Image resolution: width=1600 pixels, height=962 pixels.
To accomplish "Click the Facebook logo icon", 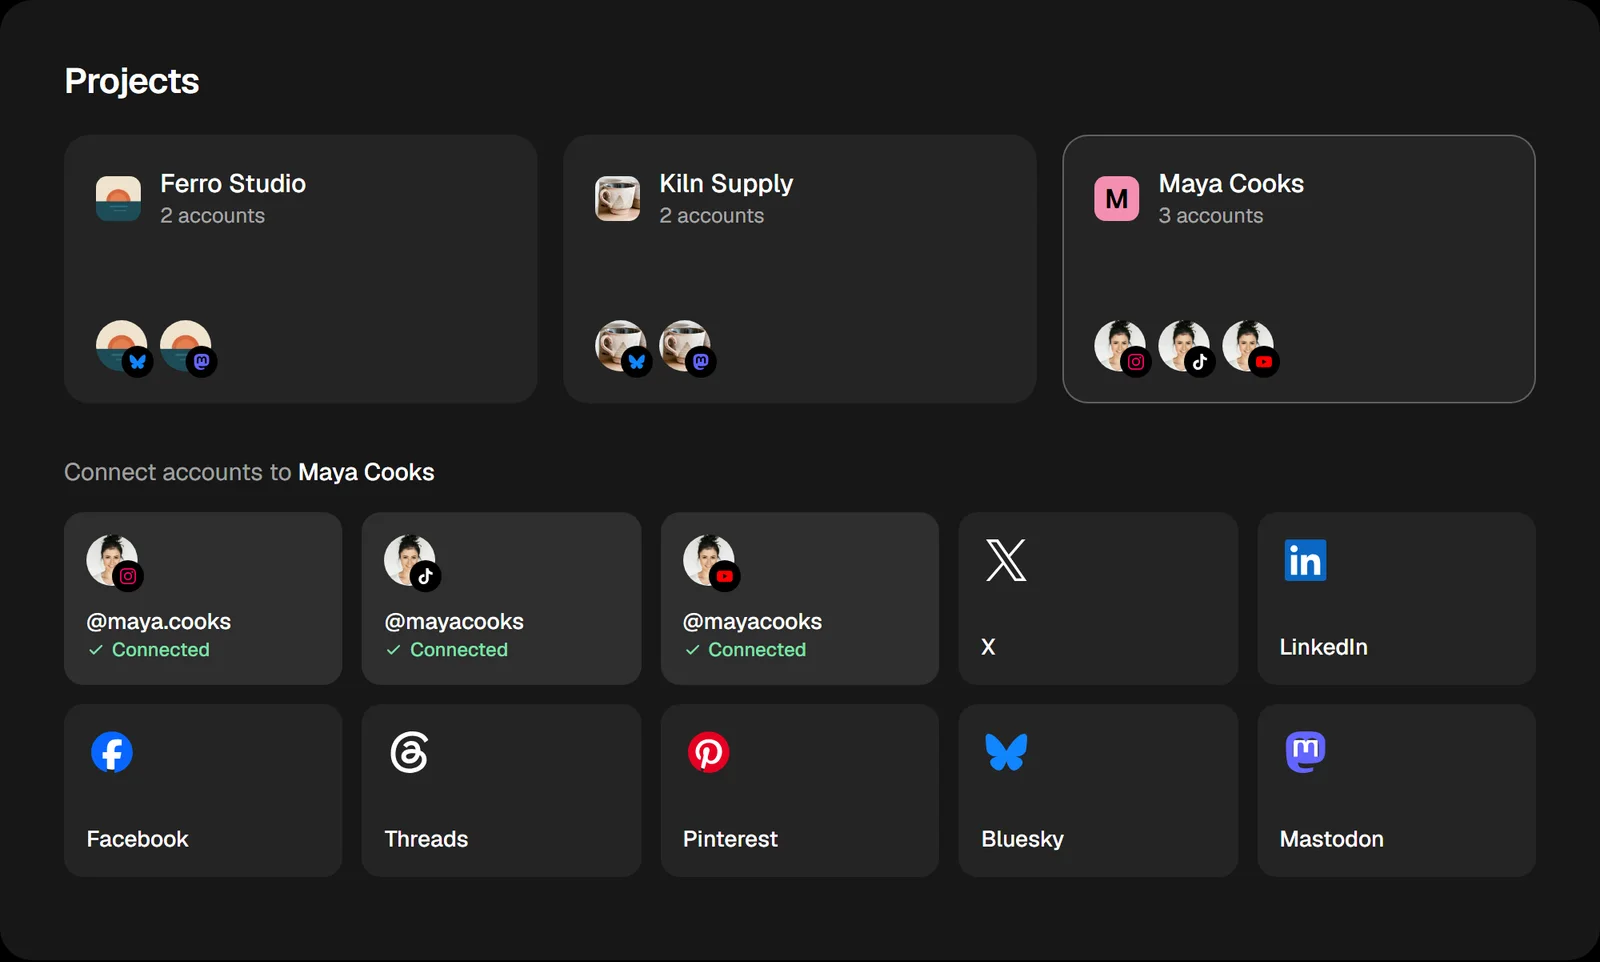I will point(112,752).
